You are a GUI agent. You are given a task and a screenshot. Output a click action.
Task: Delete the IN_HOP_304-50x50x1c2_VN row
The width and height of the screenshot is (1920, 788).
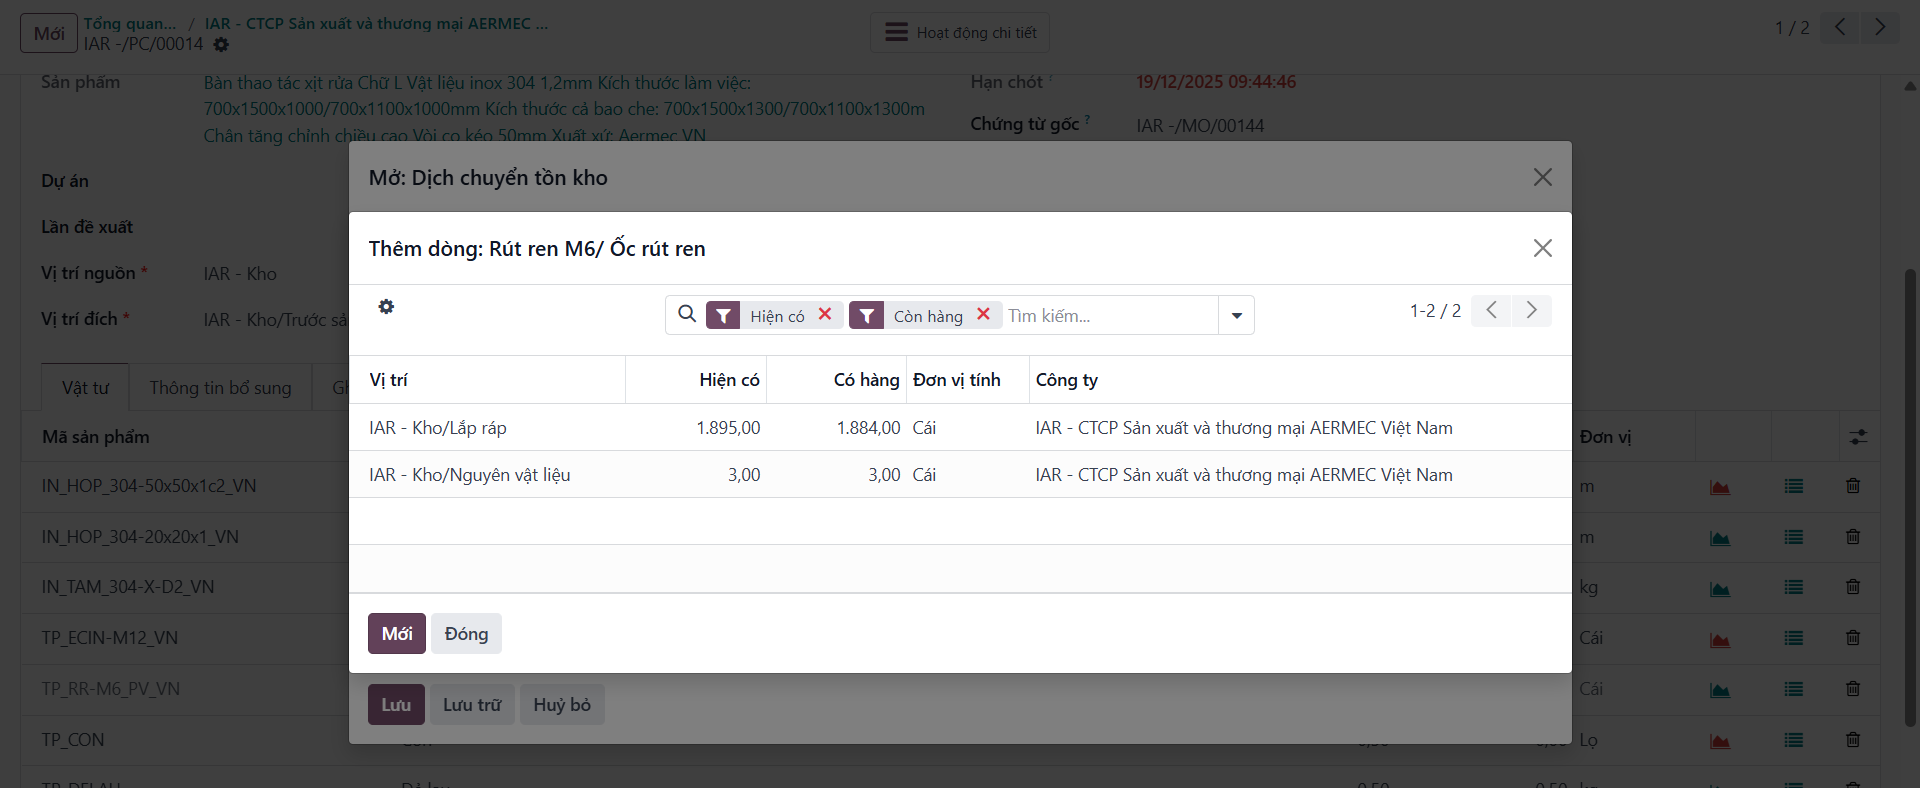(x=1853, y=486)
